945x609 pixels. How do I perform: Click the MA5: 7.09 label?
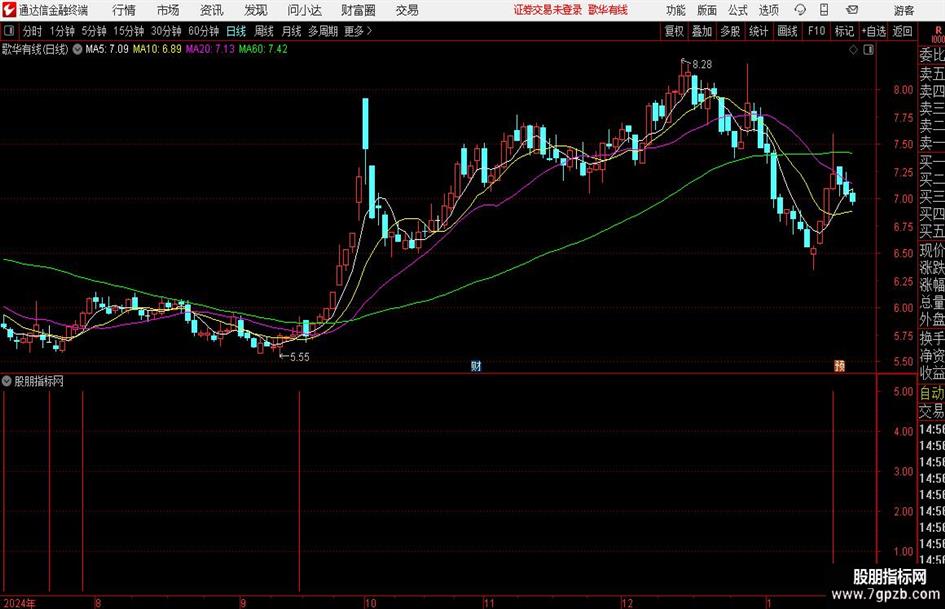(107, 49)
